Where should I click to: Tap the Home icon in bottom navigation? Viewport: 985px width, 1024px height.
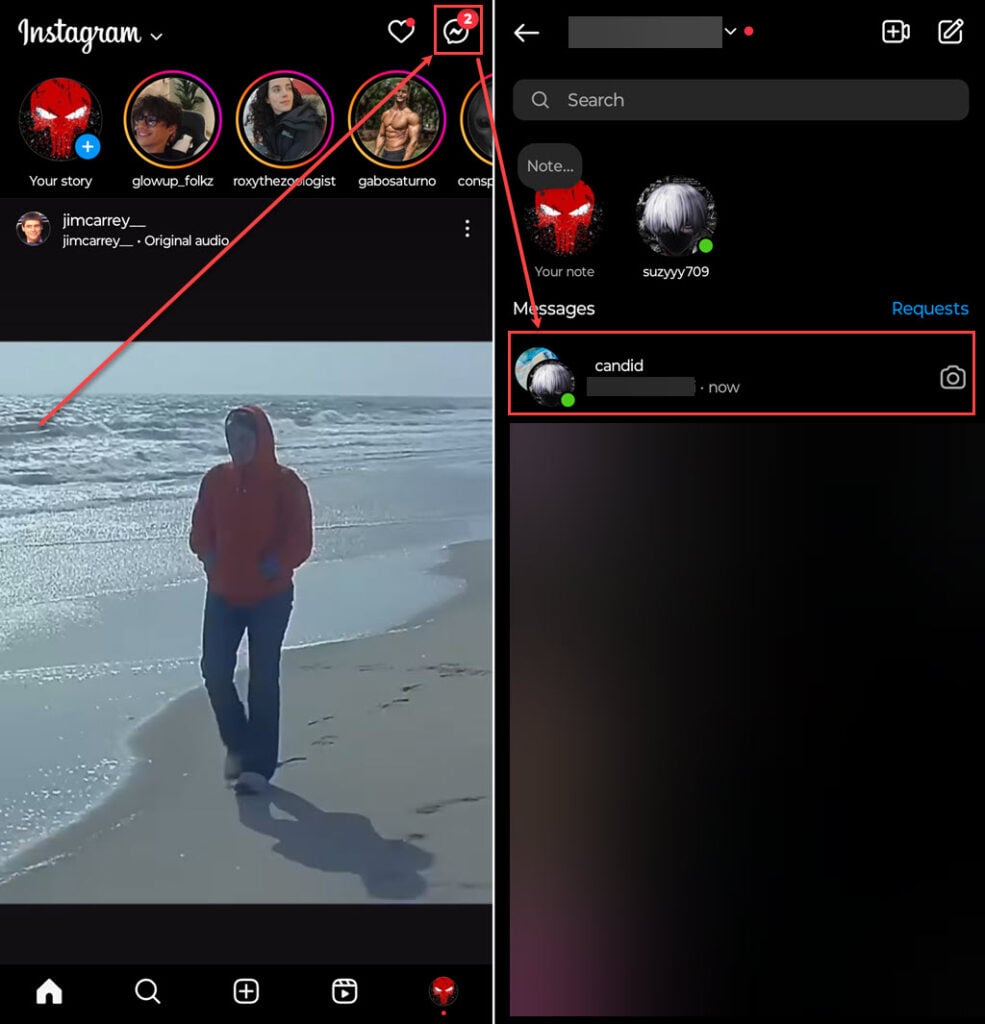pyautogui.click(x=49, y=990)
